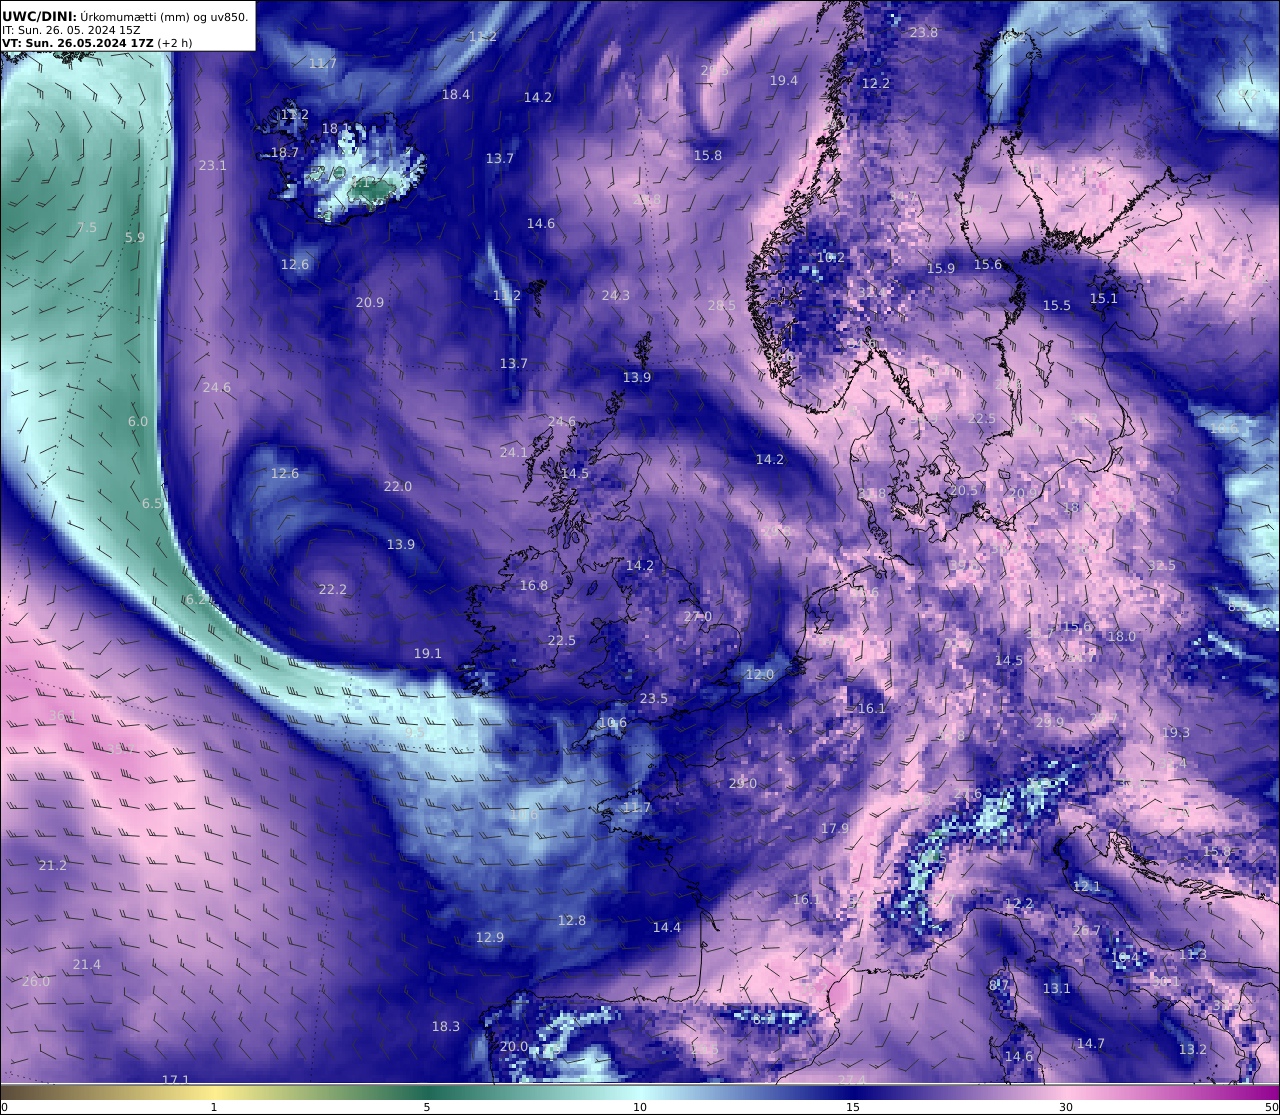Select the 21.2 value label
Image resolution: width=1280 pixels, height=1115 pixels.
coord(53,866)
